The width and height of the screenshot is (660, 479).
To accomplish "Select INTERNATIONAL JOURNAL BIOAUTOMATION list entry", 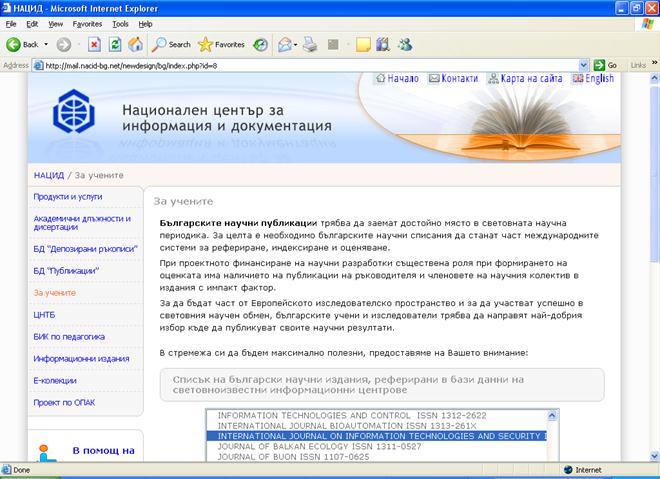I will (377, 426).
